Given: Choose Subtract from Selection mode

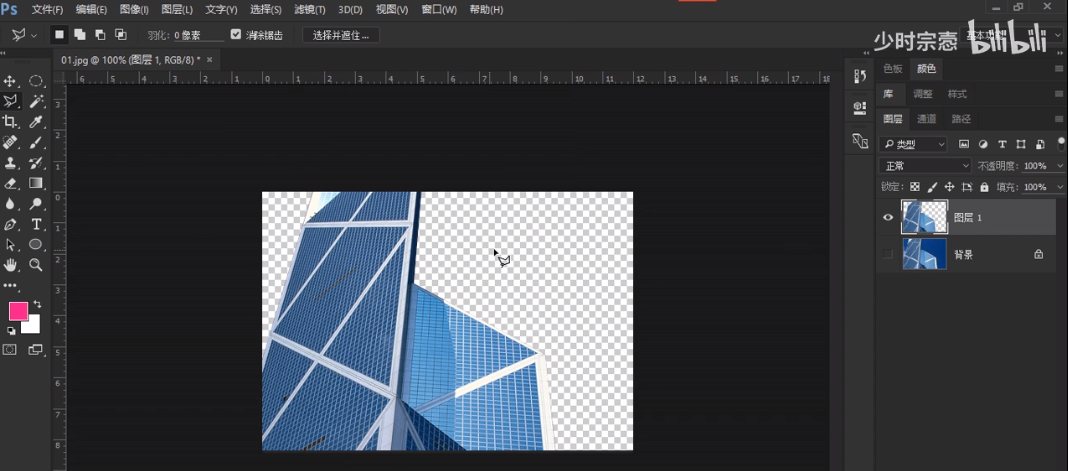Looking at the screenshot, I should (x=100, y=35).
